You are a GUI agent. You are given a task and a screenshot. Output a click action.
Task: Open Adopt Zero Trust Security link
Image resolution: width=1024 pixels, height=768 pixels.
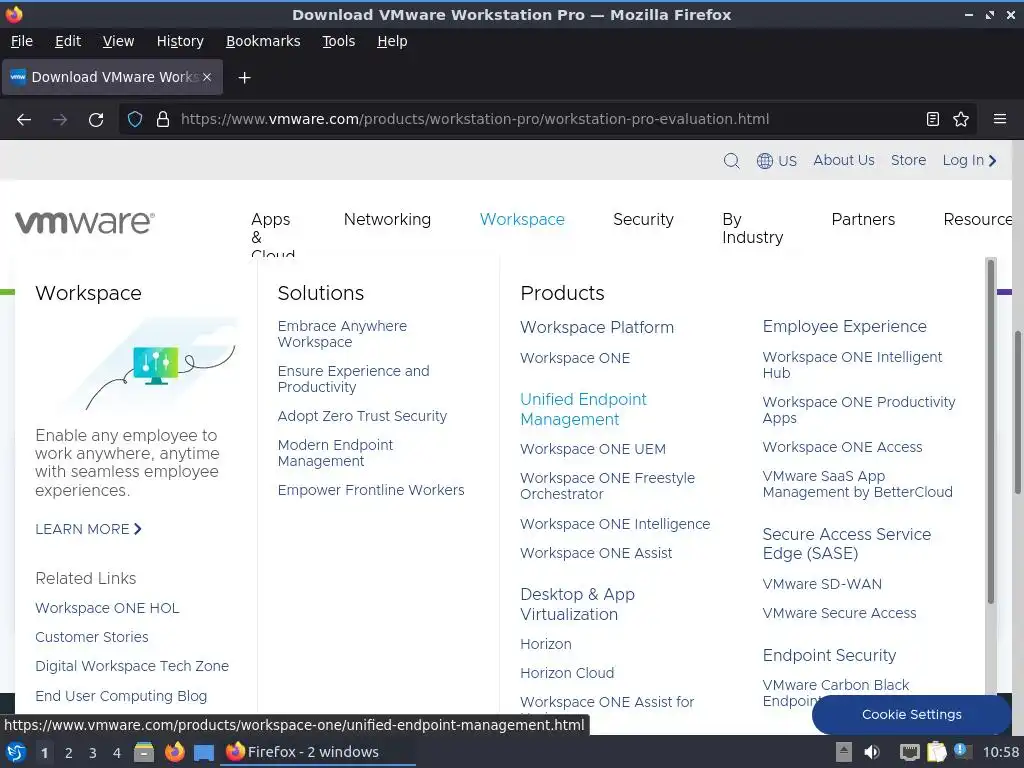pos(362,416)
